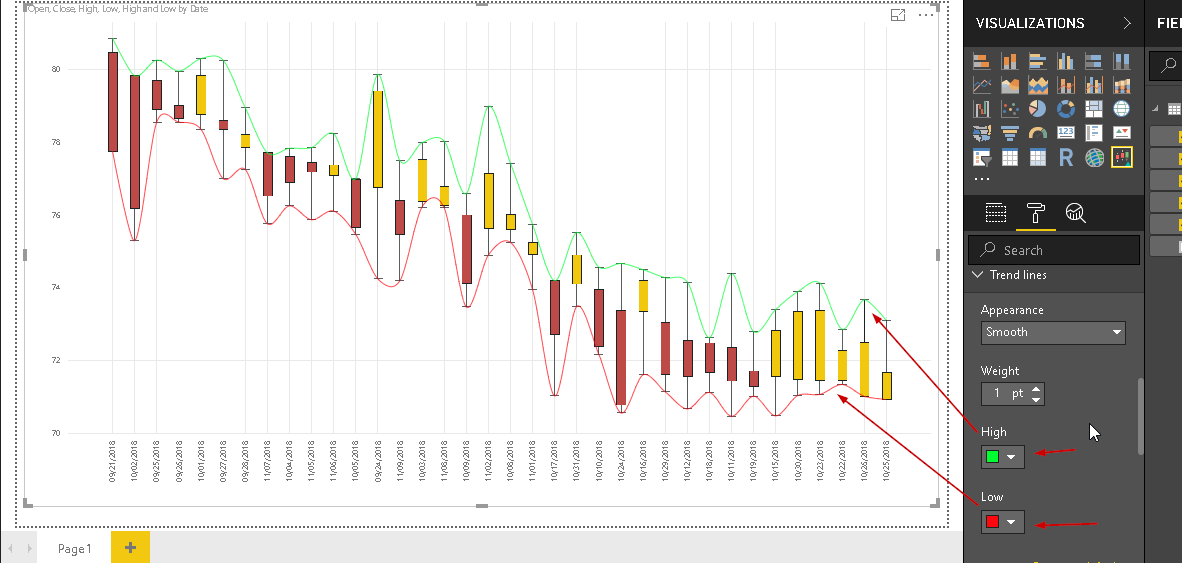Select the Stacked bar chart visual
The width and height of the screenshot is (1182, 563).
point(981,61)
